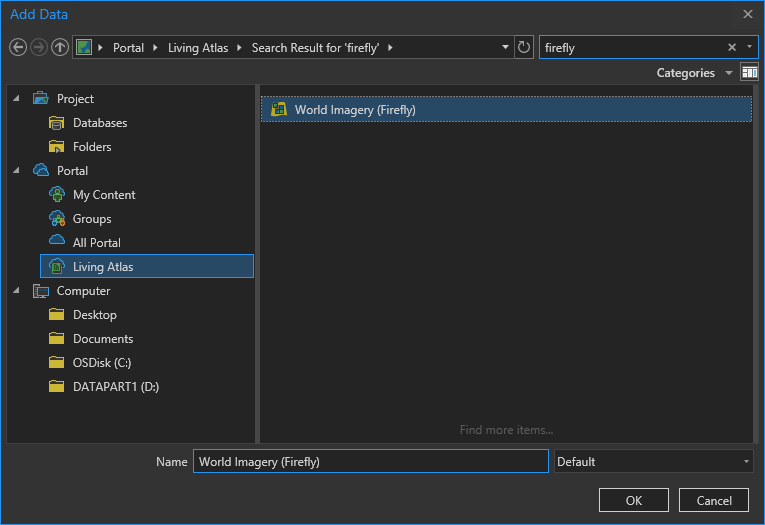This screenshot has height=525, width=765.
Task: Click OK to add the data
Action: tap(634, 500)
